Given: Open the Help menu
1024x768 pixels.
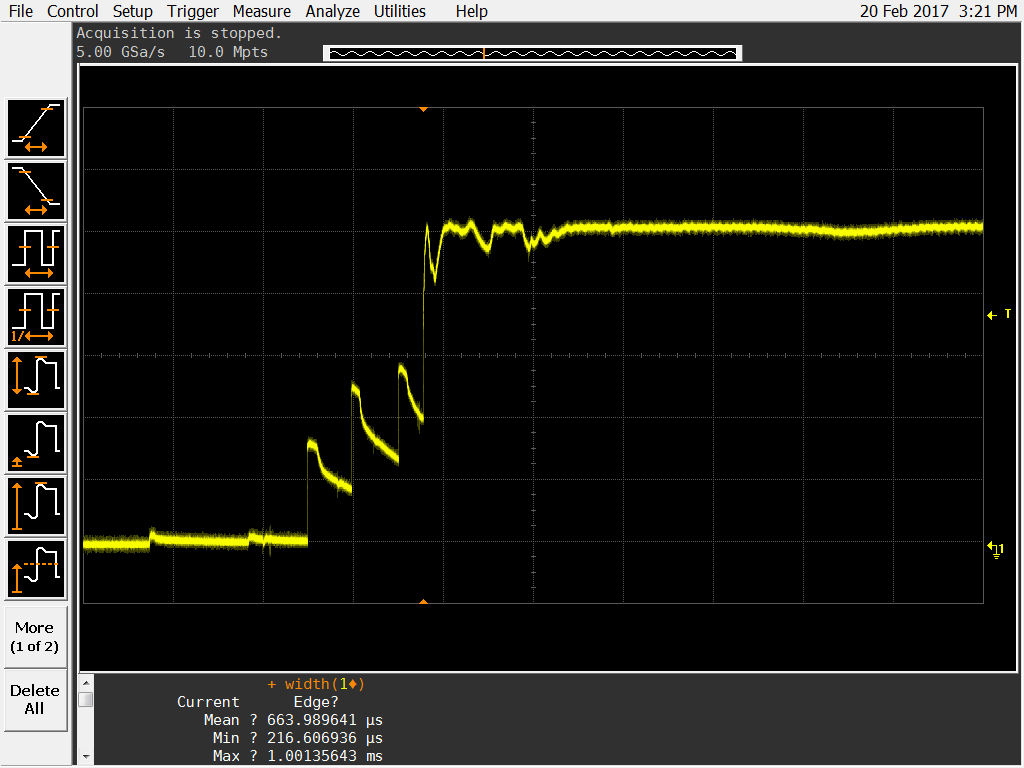Looking at the screenshot, I should click(x=472, y=11).
